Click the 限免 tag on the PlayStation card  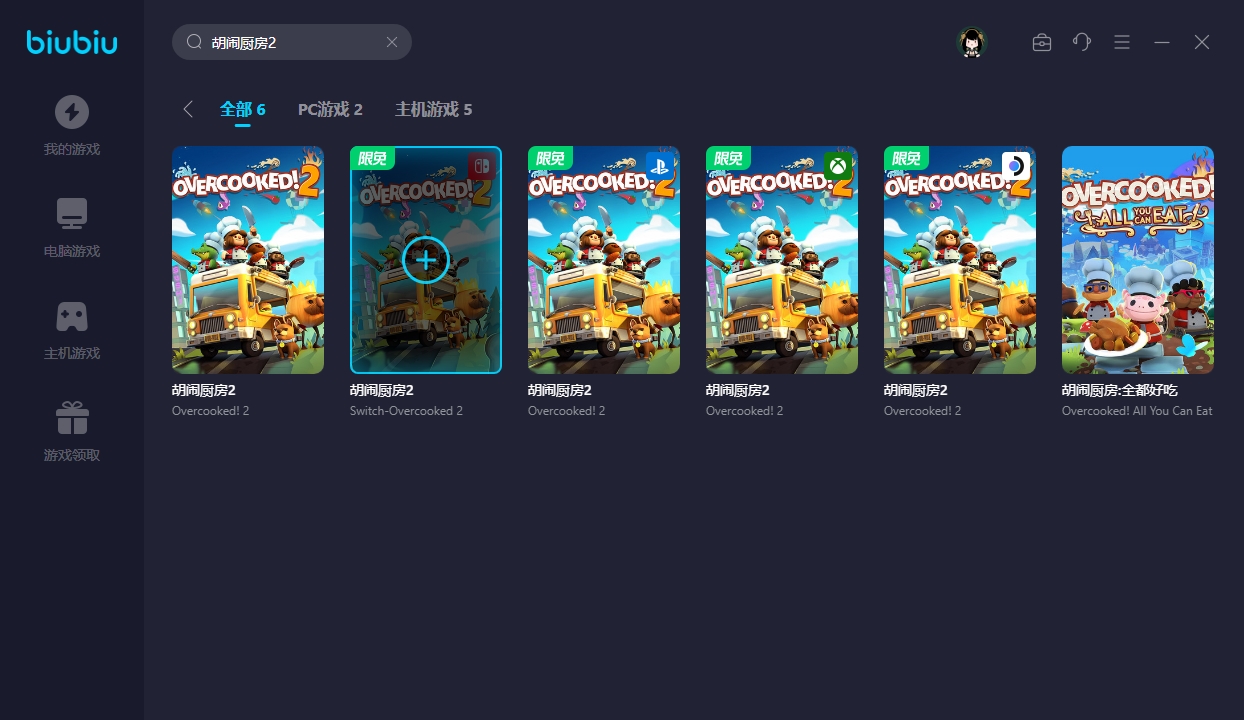point(551,158)
